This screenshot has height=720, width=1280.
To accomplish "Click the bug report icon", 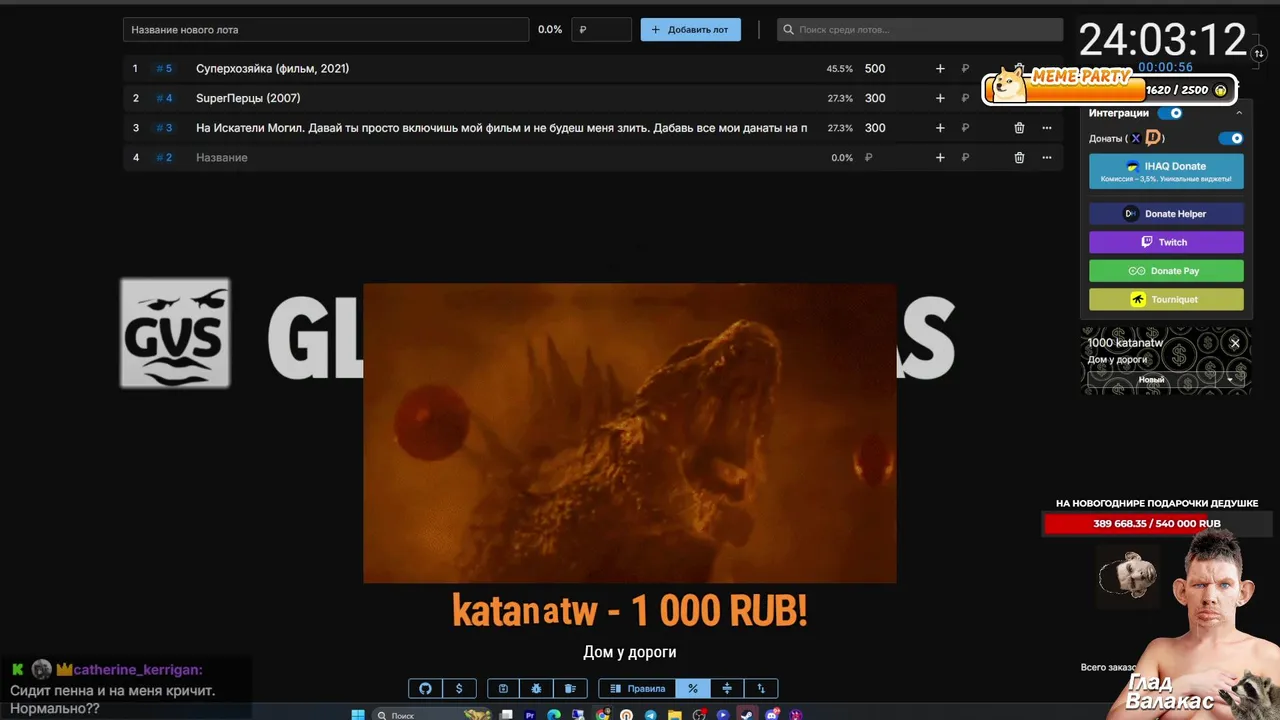I will coord(537,688).
